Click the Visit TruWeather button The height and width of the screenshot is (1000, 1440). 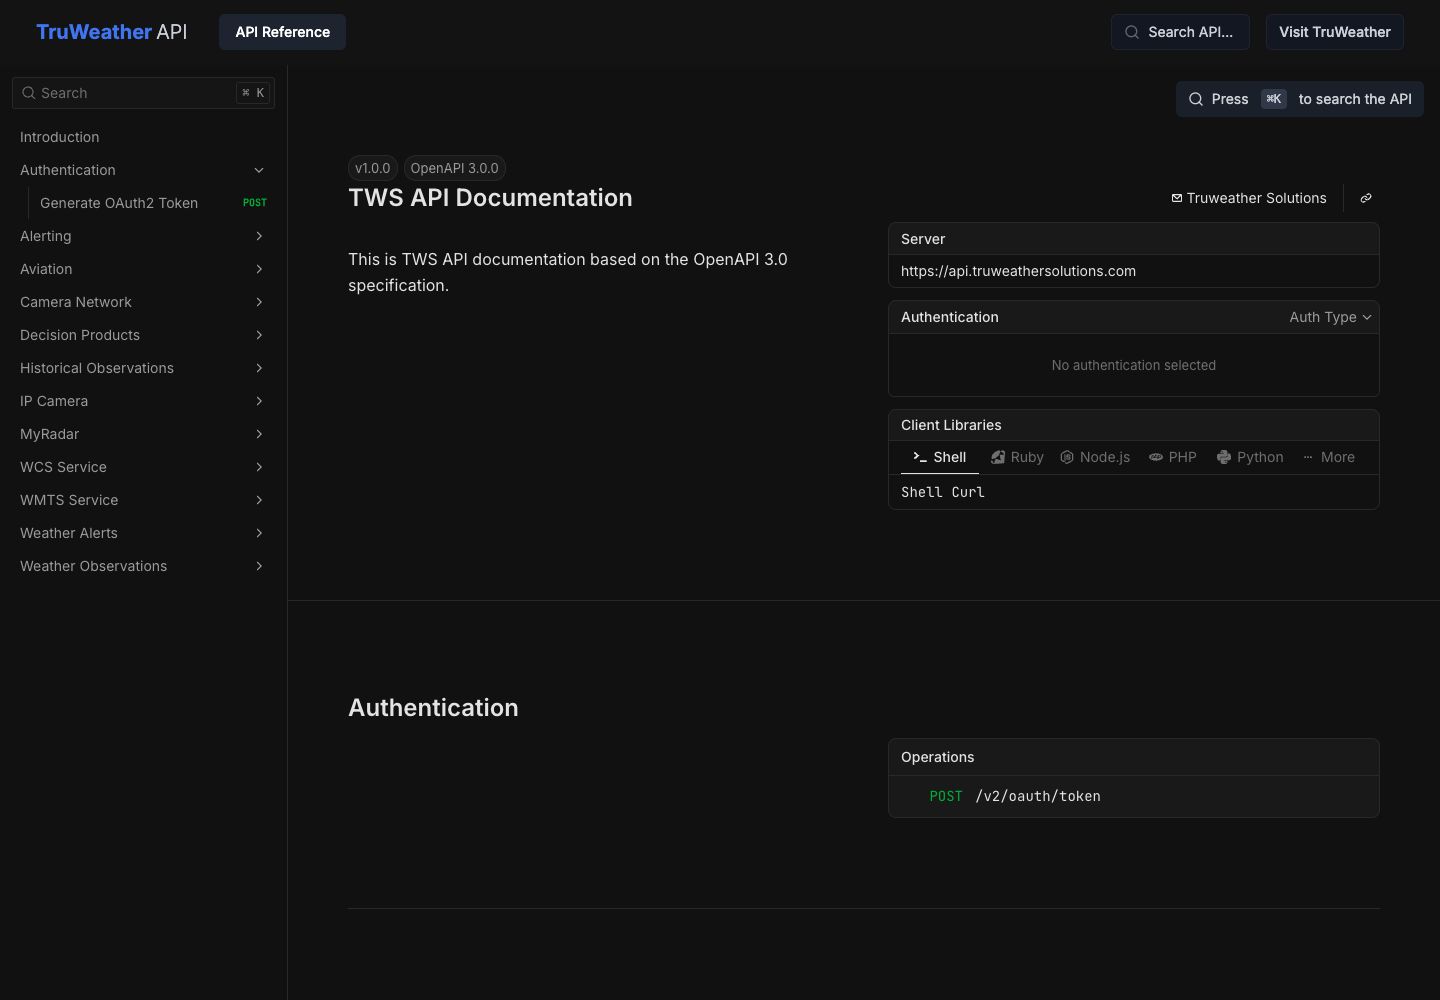pyautogui.click(x=1334, y=32)
